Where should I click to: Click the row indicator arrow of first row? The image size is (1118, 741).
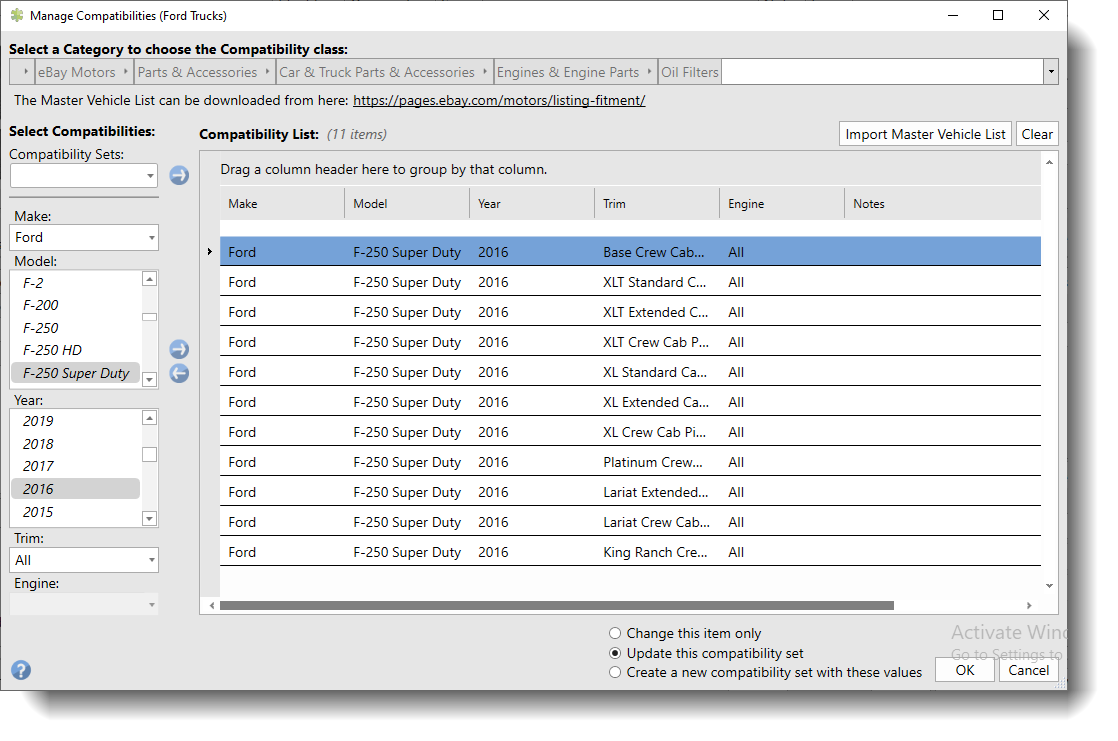click(x=209, y=252)
